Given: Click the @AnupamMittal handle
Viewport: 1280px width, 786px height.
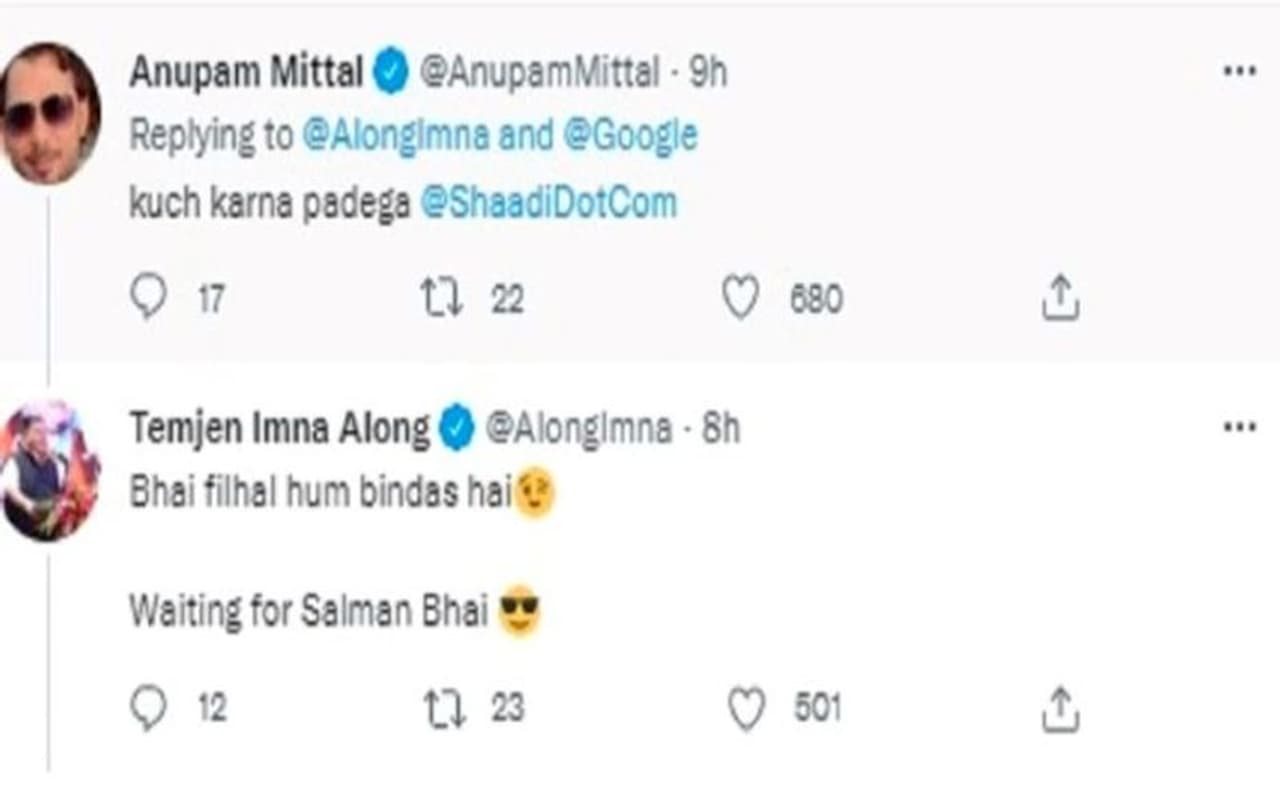Looking at the screenshot, I should [539, 73].
